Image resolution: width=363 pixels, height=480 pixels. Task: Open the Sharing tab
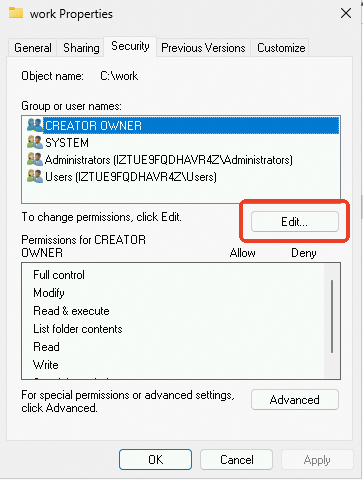[x=81, y=48]
